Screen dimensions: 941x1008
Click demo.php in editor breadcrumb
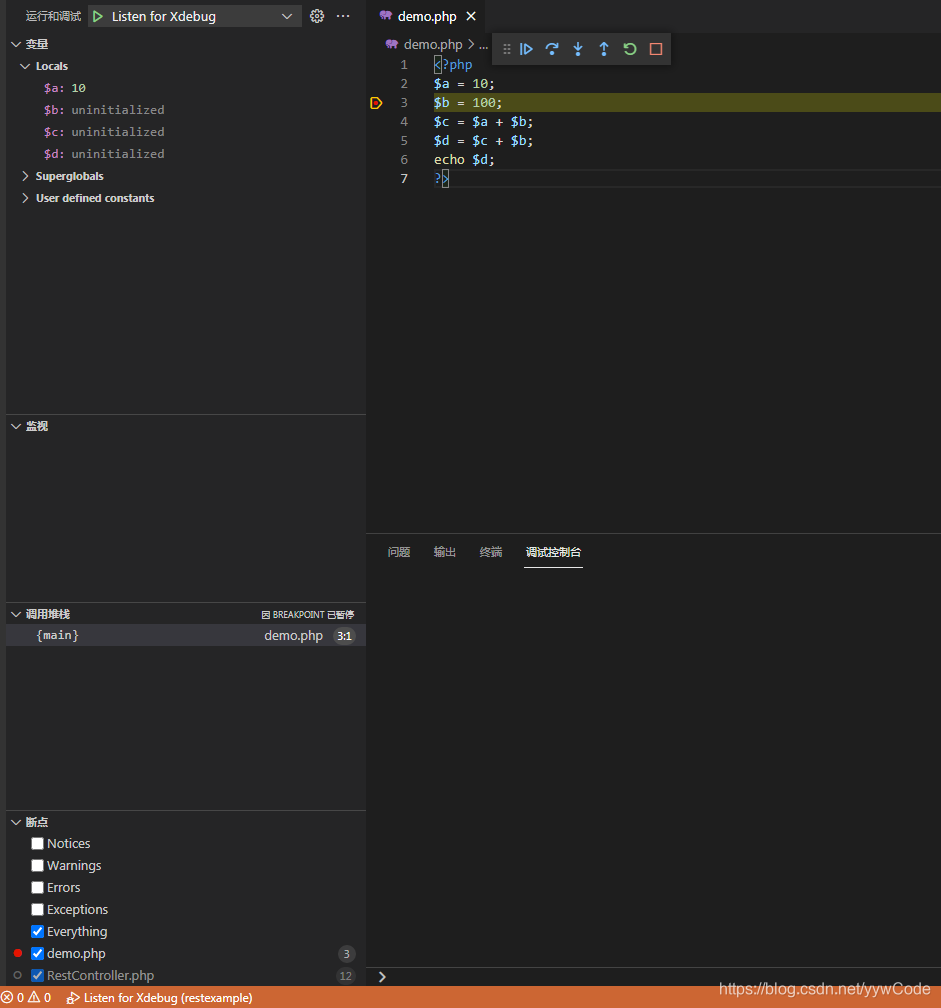(433, 44)
